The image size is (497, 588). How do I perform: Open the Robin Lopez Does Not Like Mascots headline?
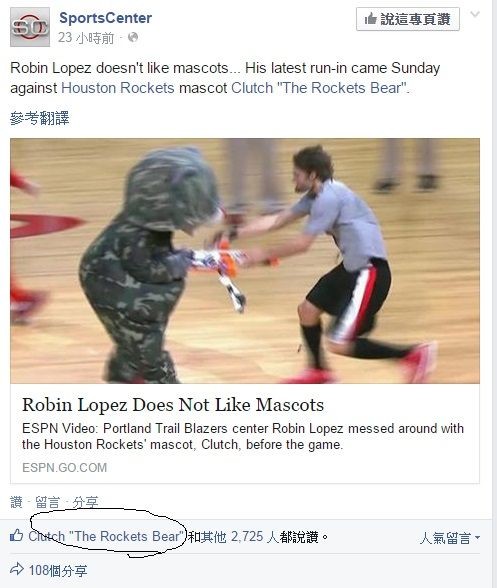(x=173, y=405)
